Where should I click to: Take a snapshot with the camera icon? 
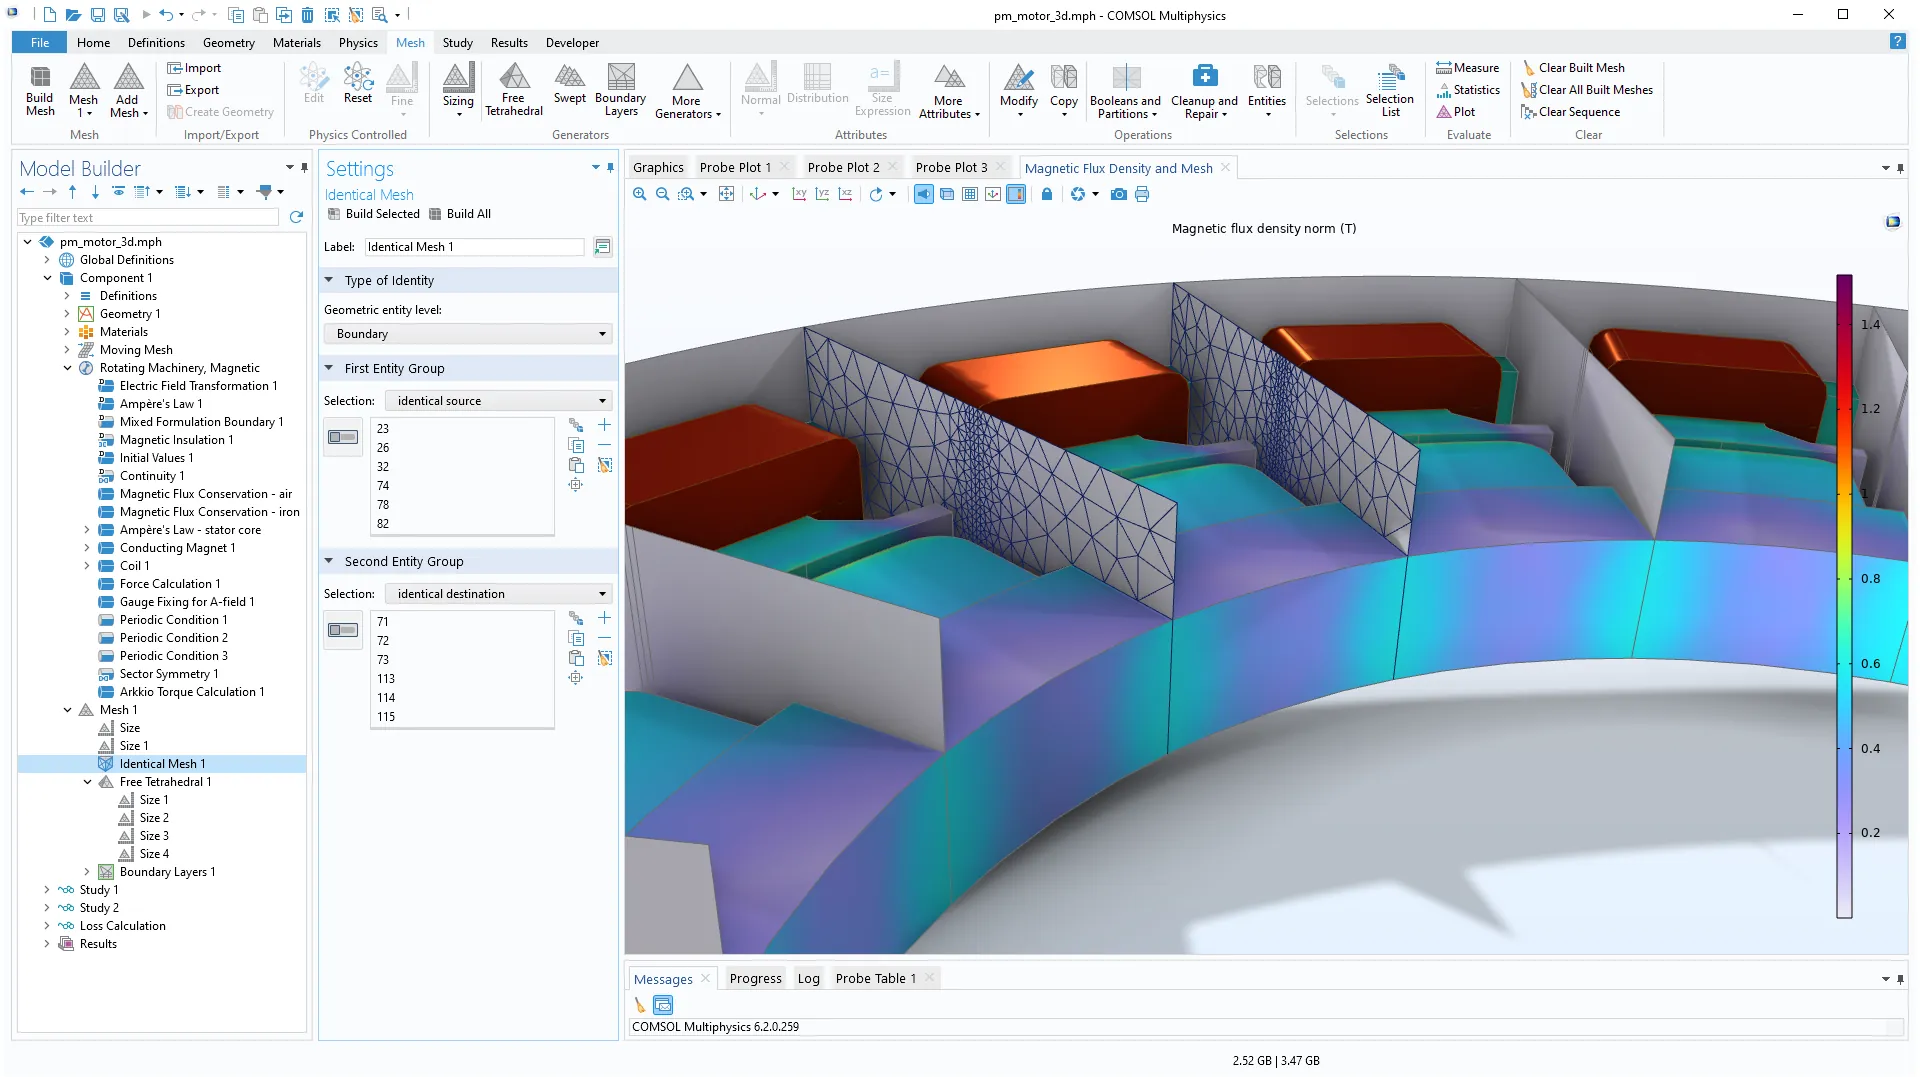1118,194
